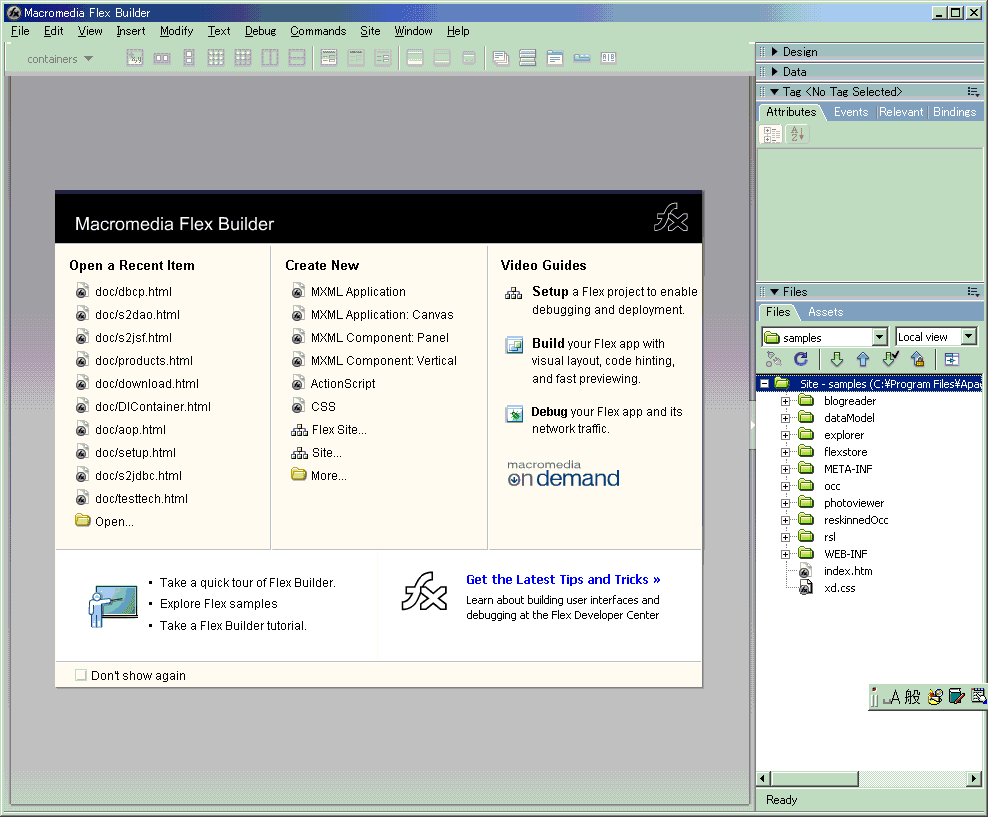Expand the WEB-INF folder

click(785, 554)
